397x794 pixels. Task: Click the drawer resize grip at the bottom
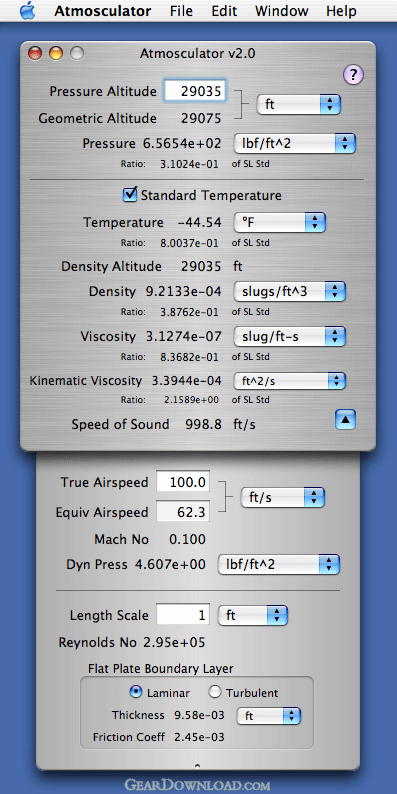point(197,765)
